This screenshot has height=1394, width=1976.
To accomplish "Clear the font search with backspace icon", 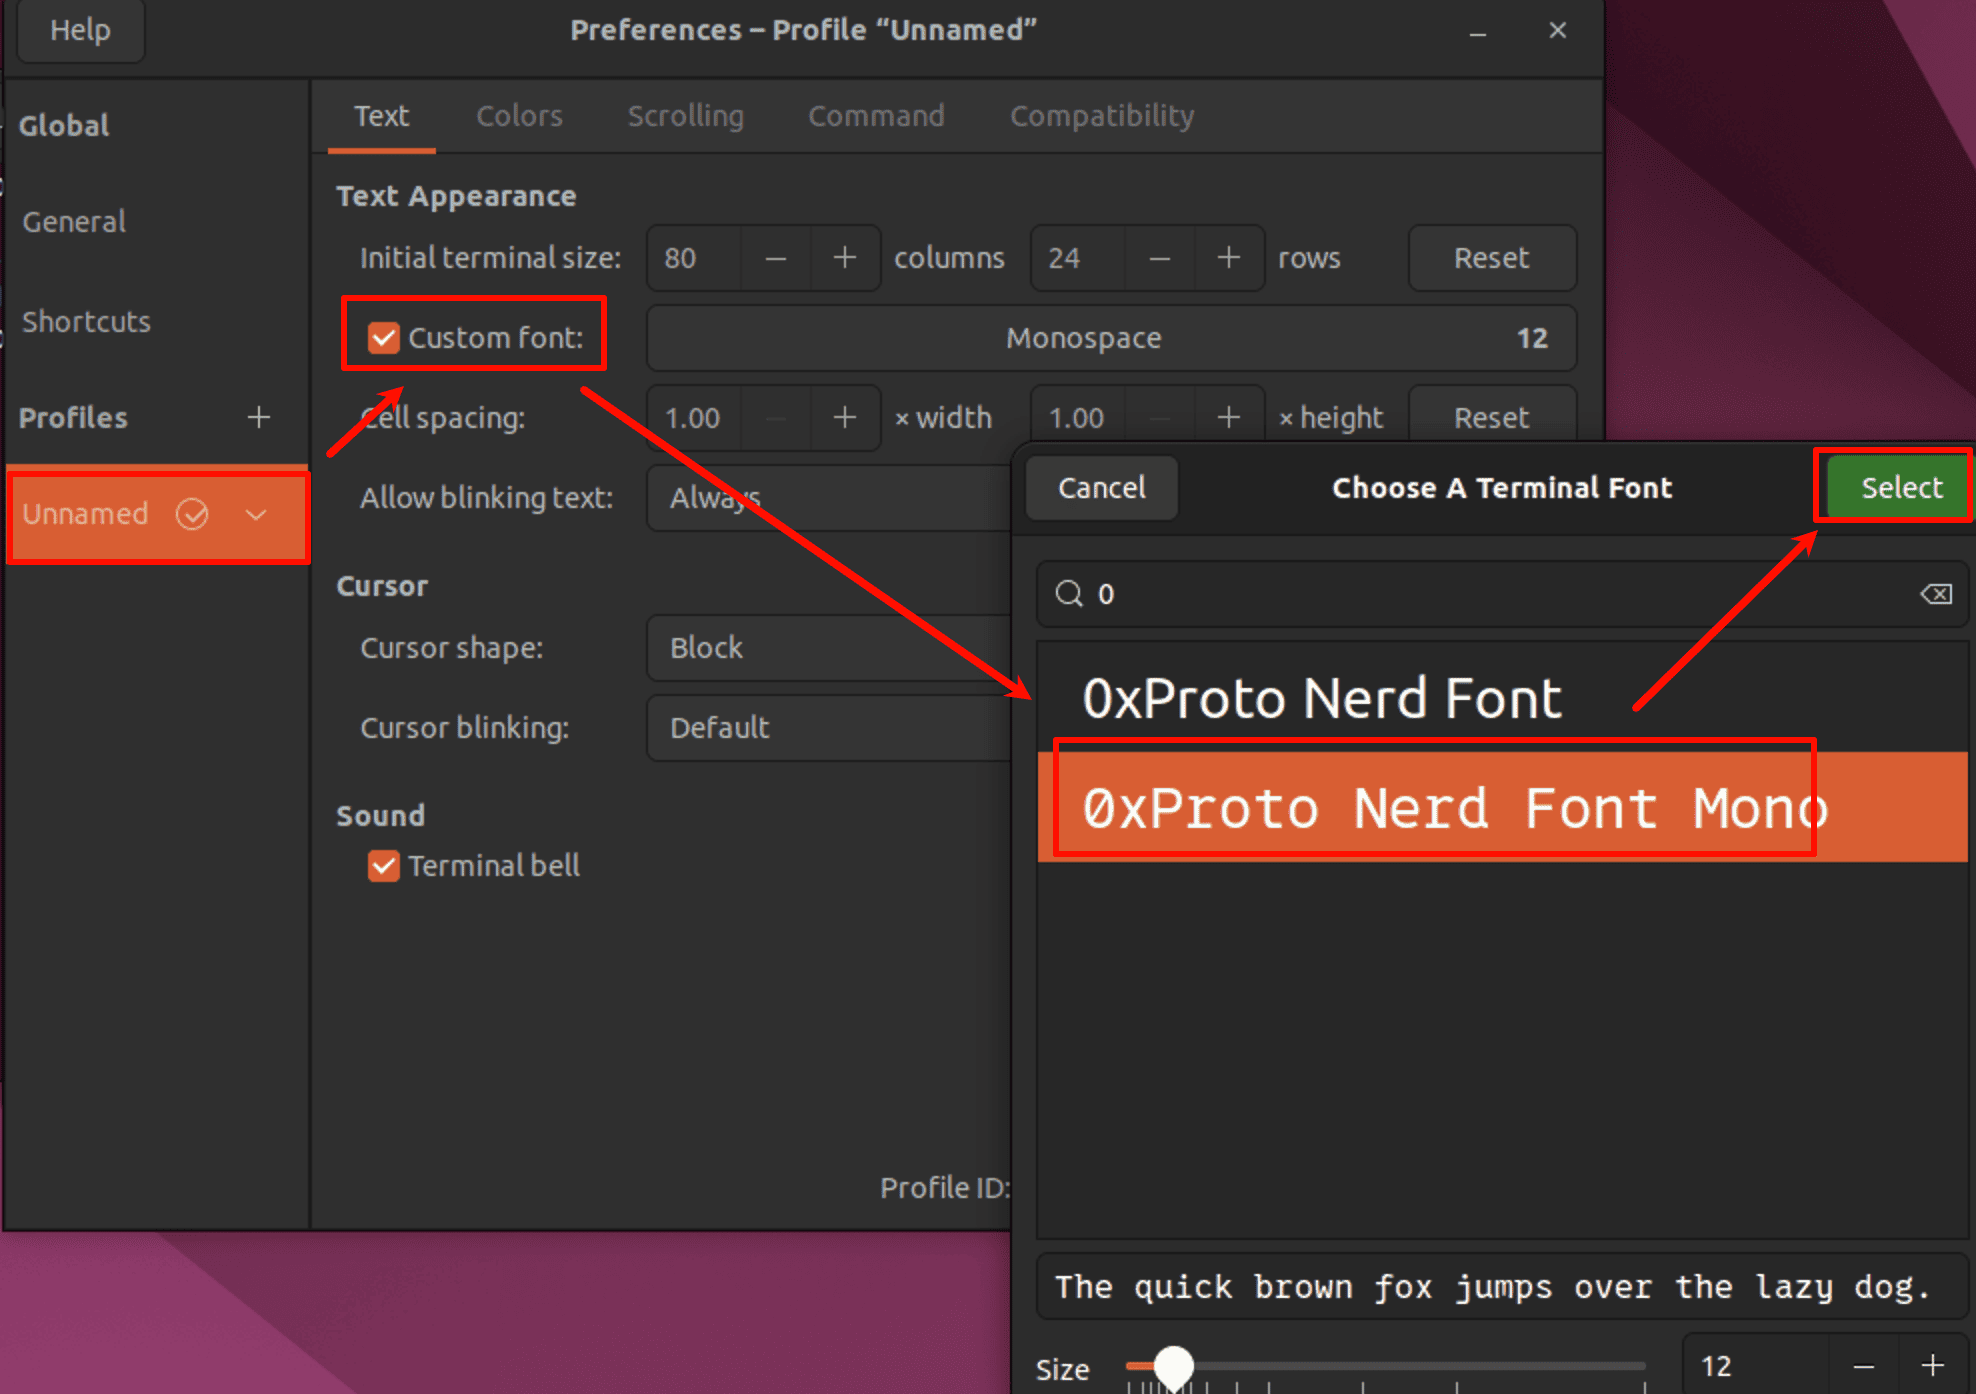I will pos(1936,594).
